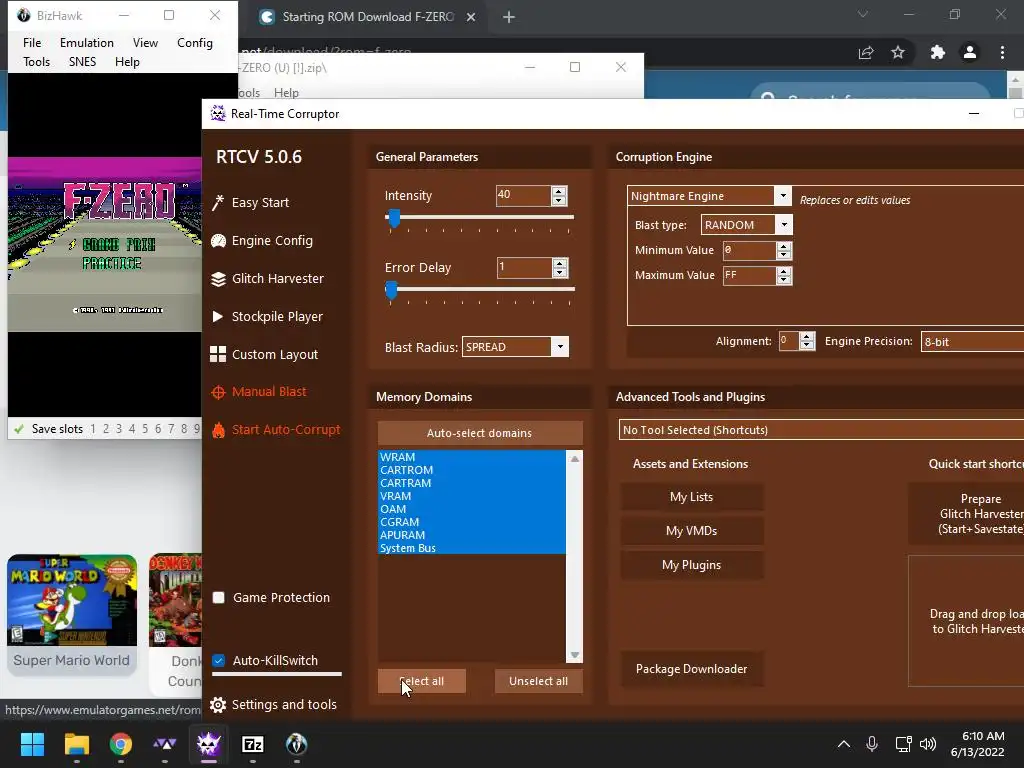Viewport: 1024px width, 768px height.
Task: Open My VMDs button
Action: [x=692, y=531]
